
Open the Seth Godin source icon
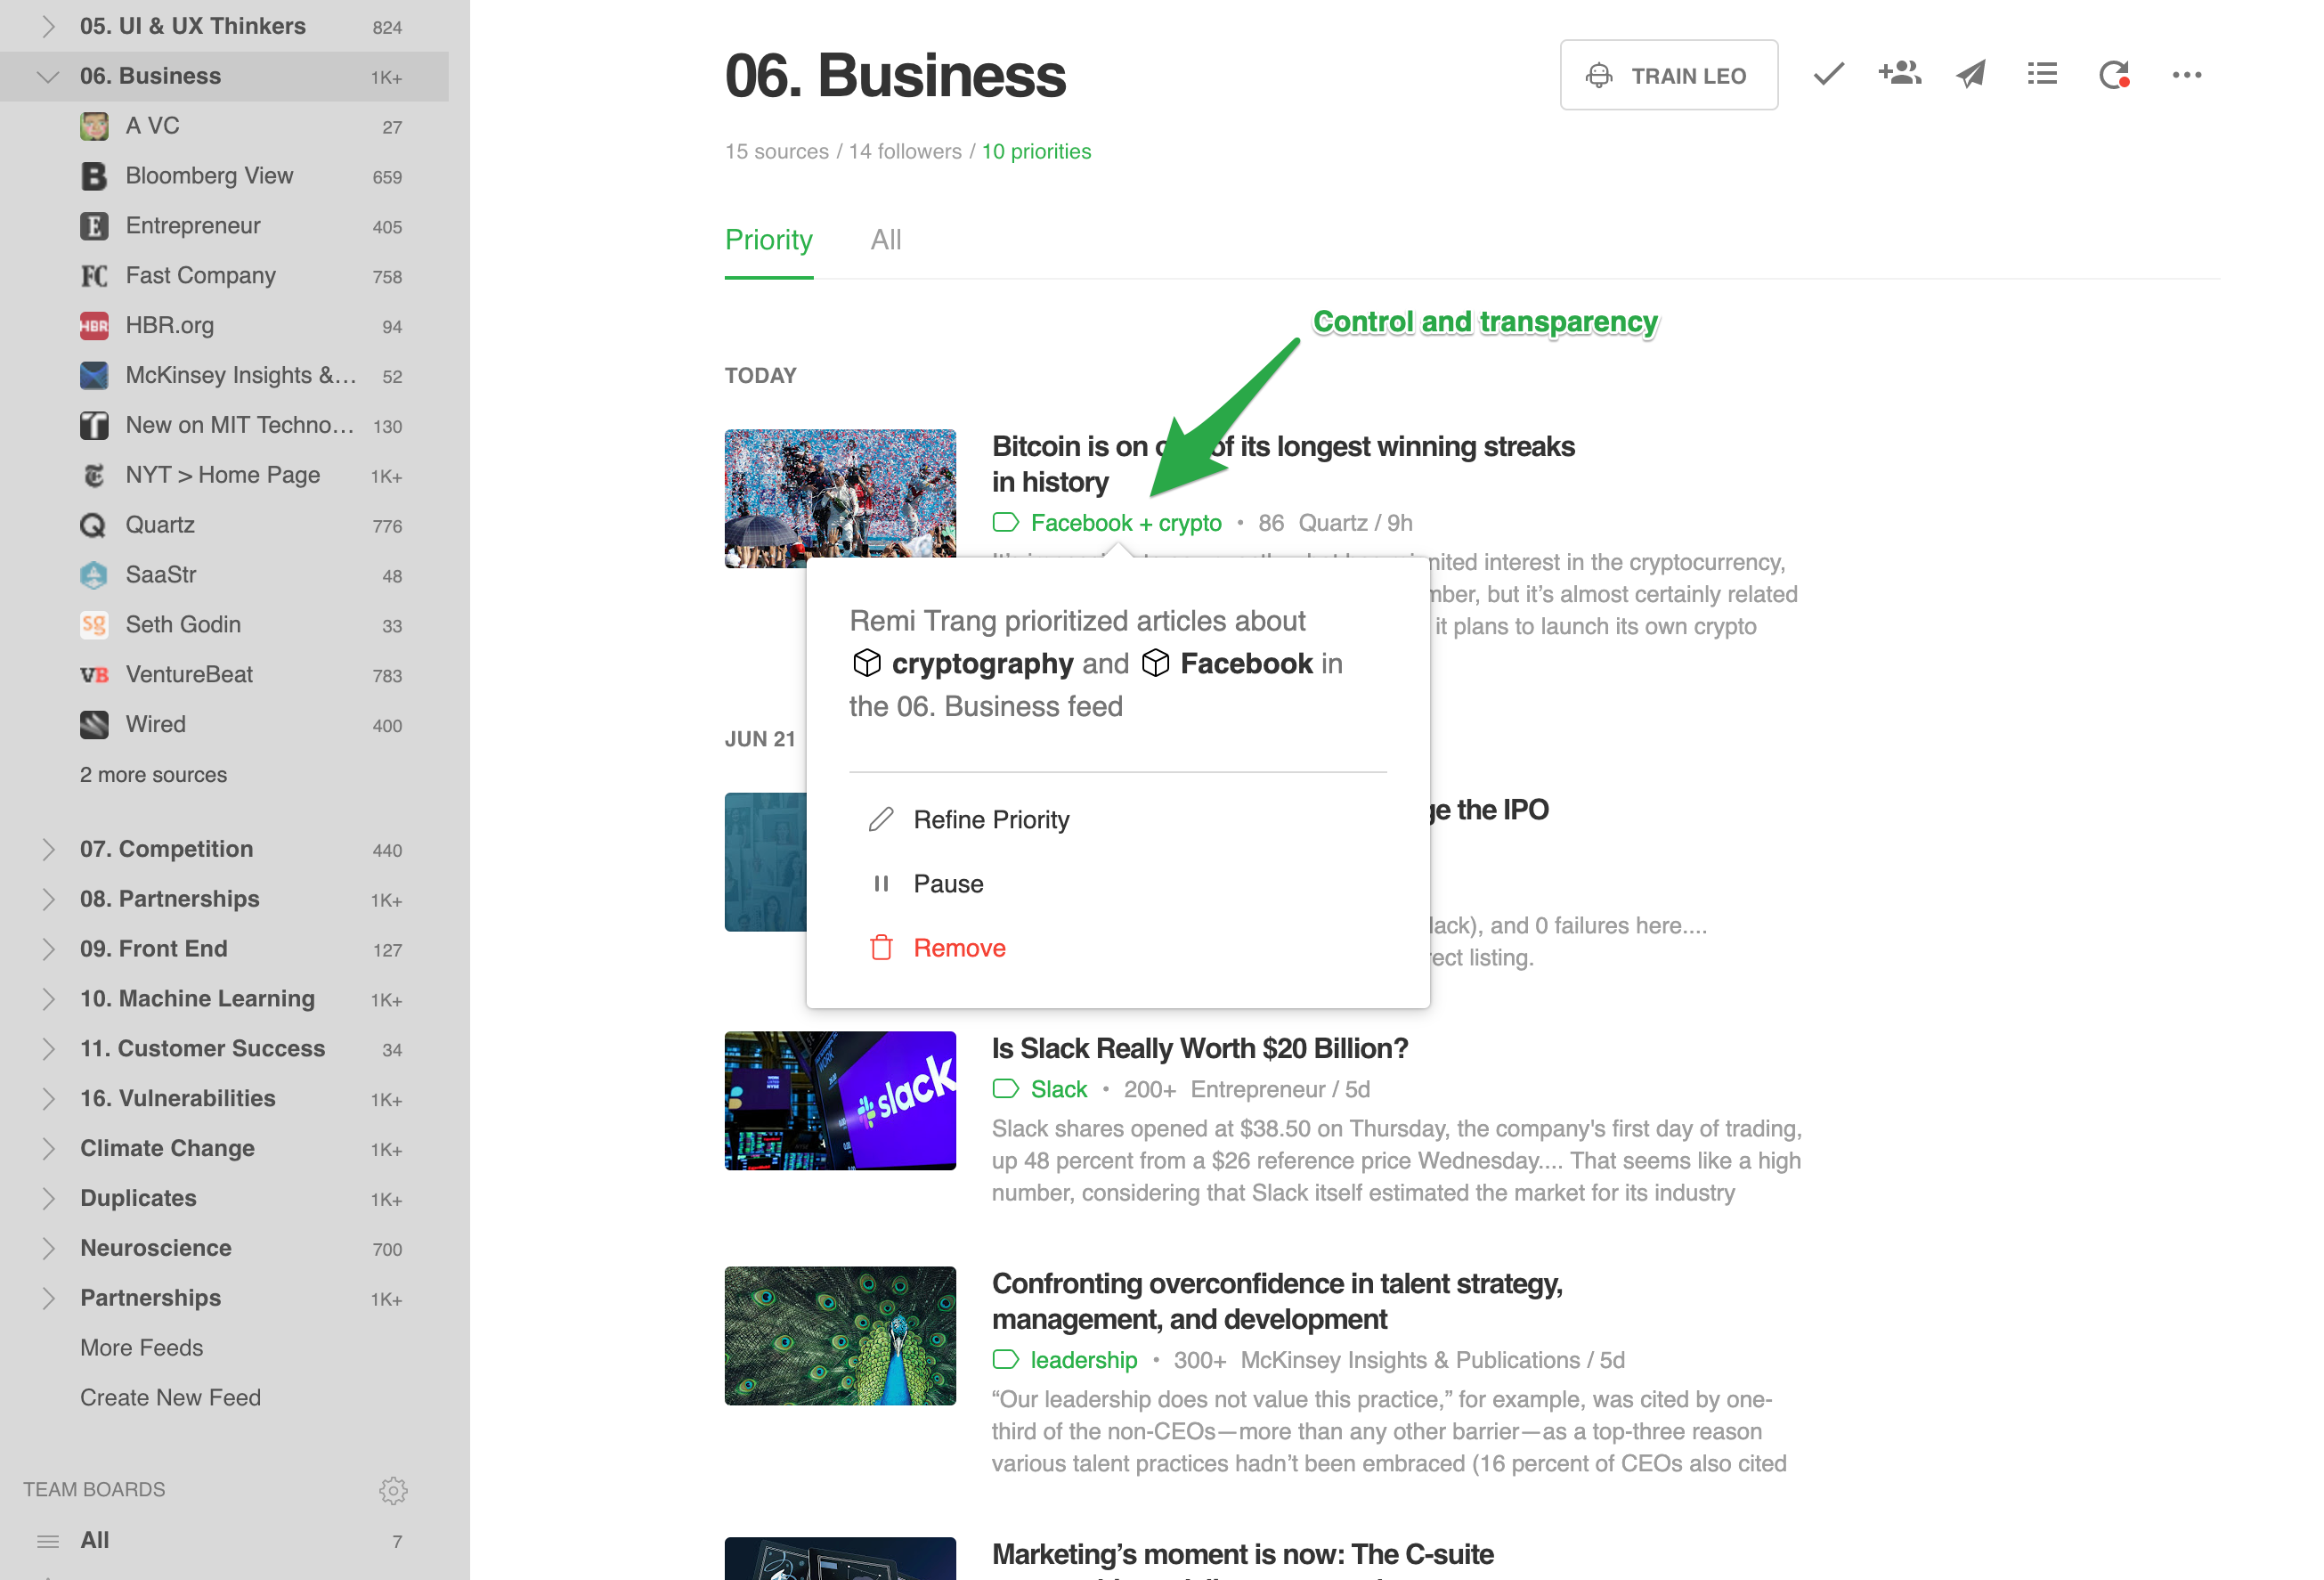point(94,625)
